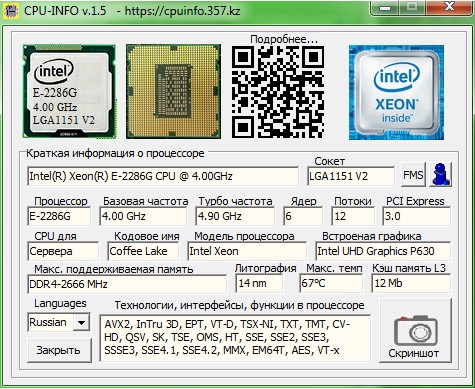
Task: Close the window with the X button
Action: click(x=450, y=7)
